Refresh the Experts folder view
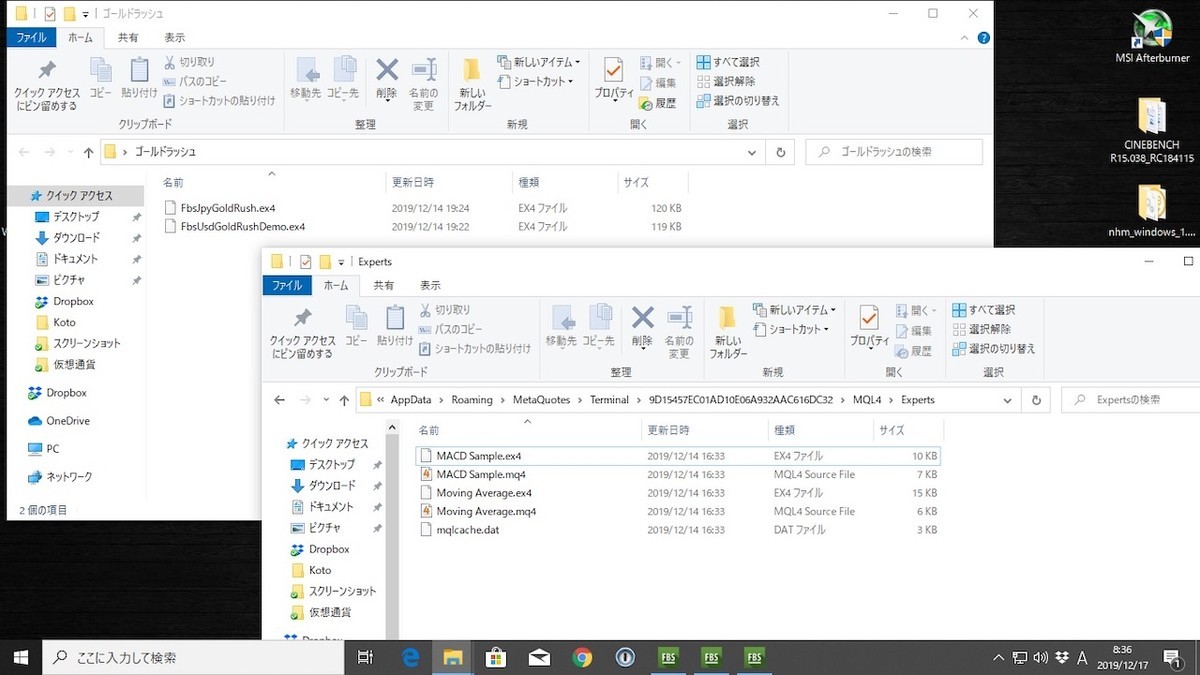 coord(1037,400)
